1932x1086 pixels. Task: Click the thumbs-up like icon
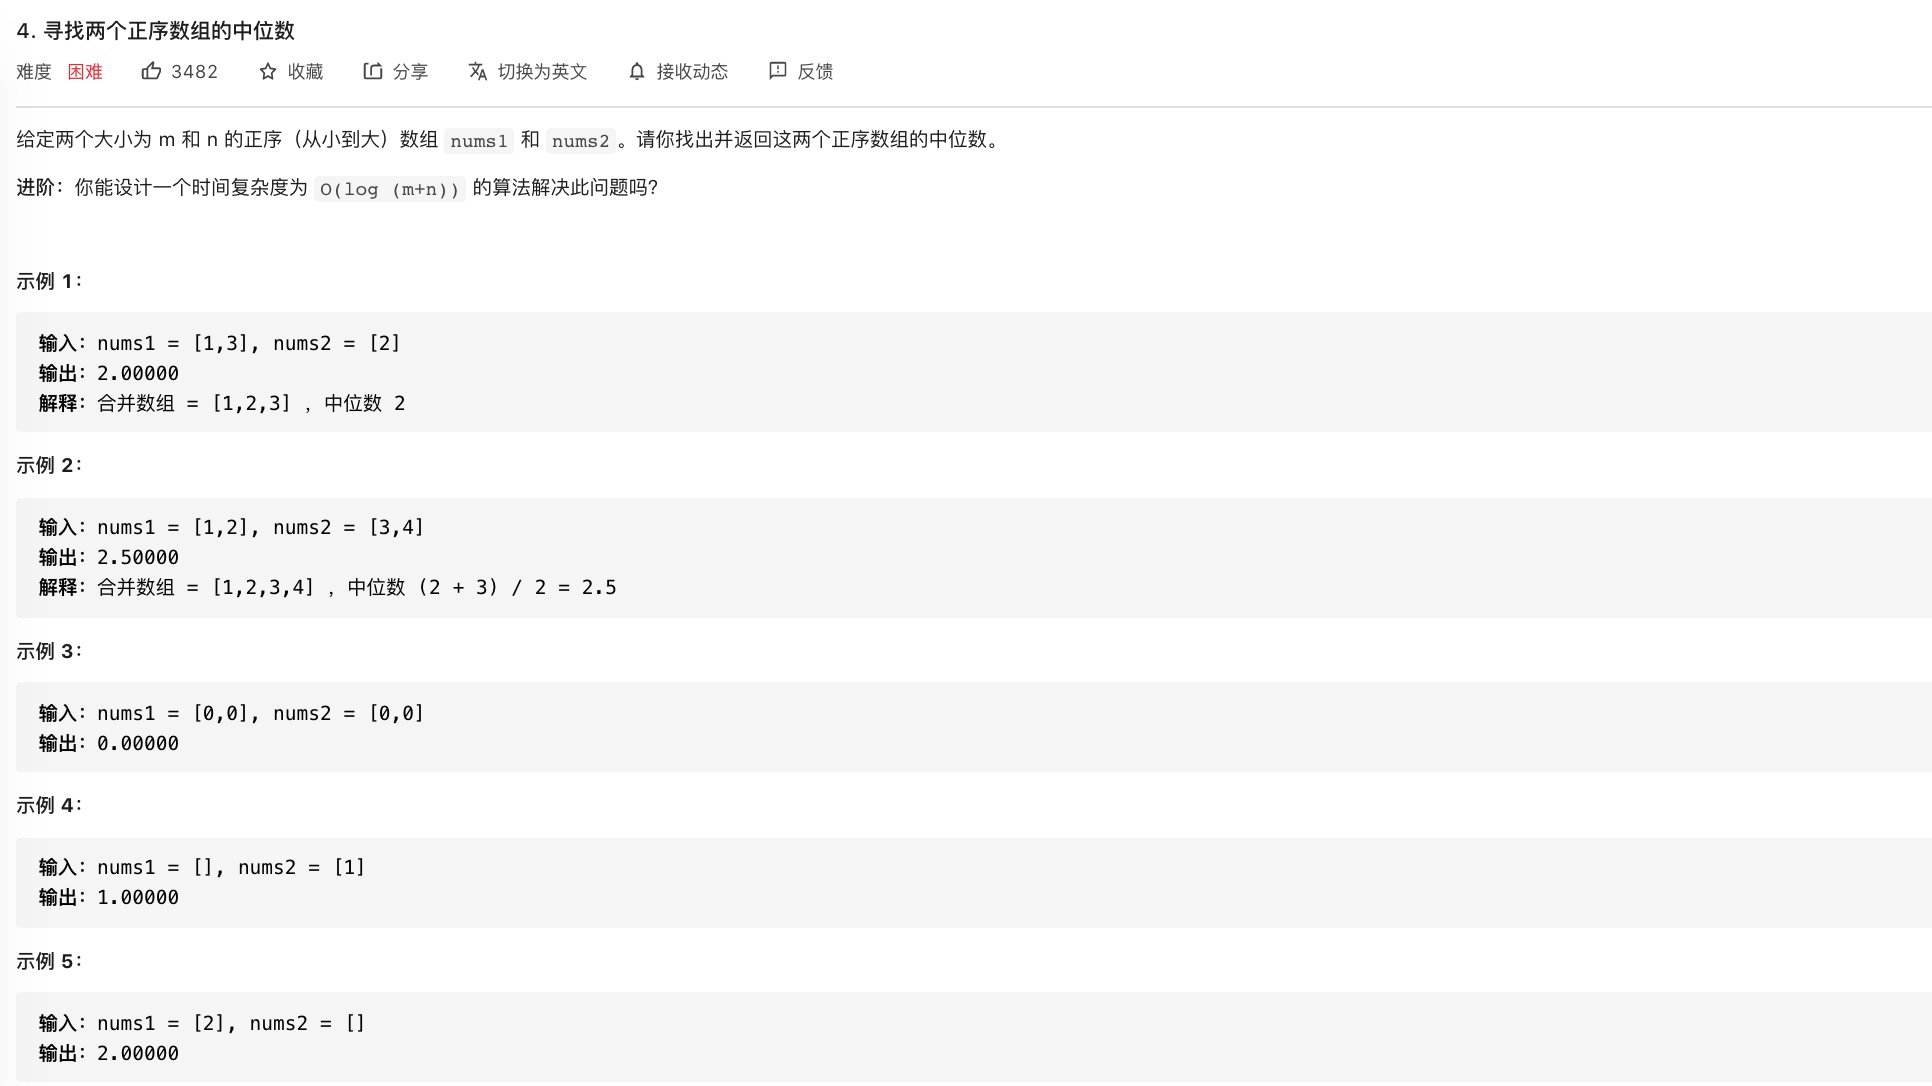(x=151, y=71)
